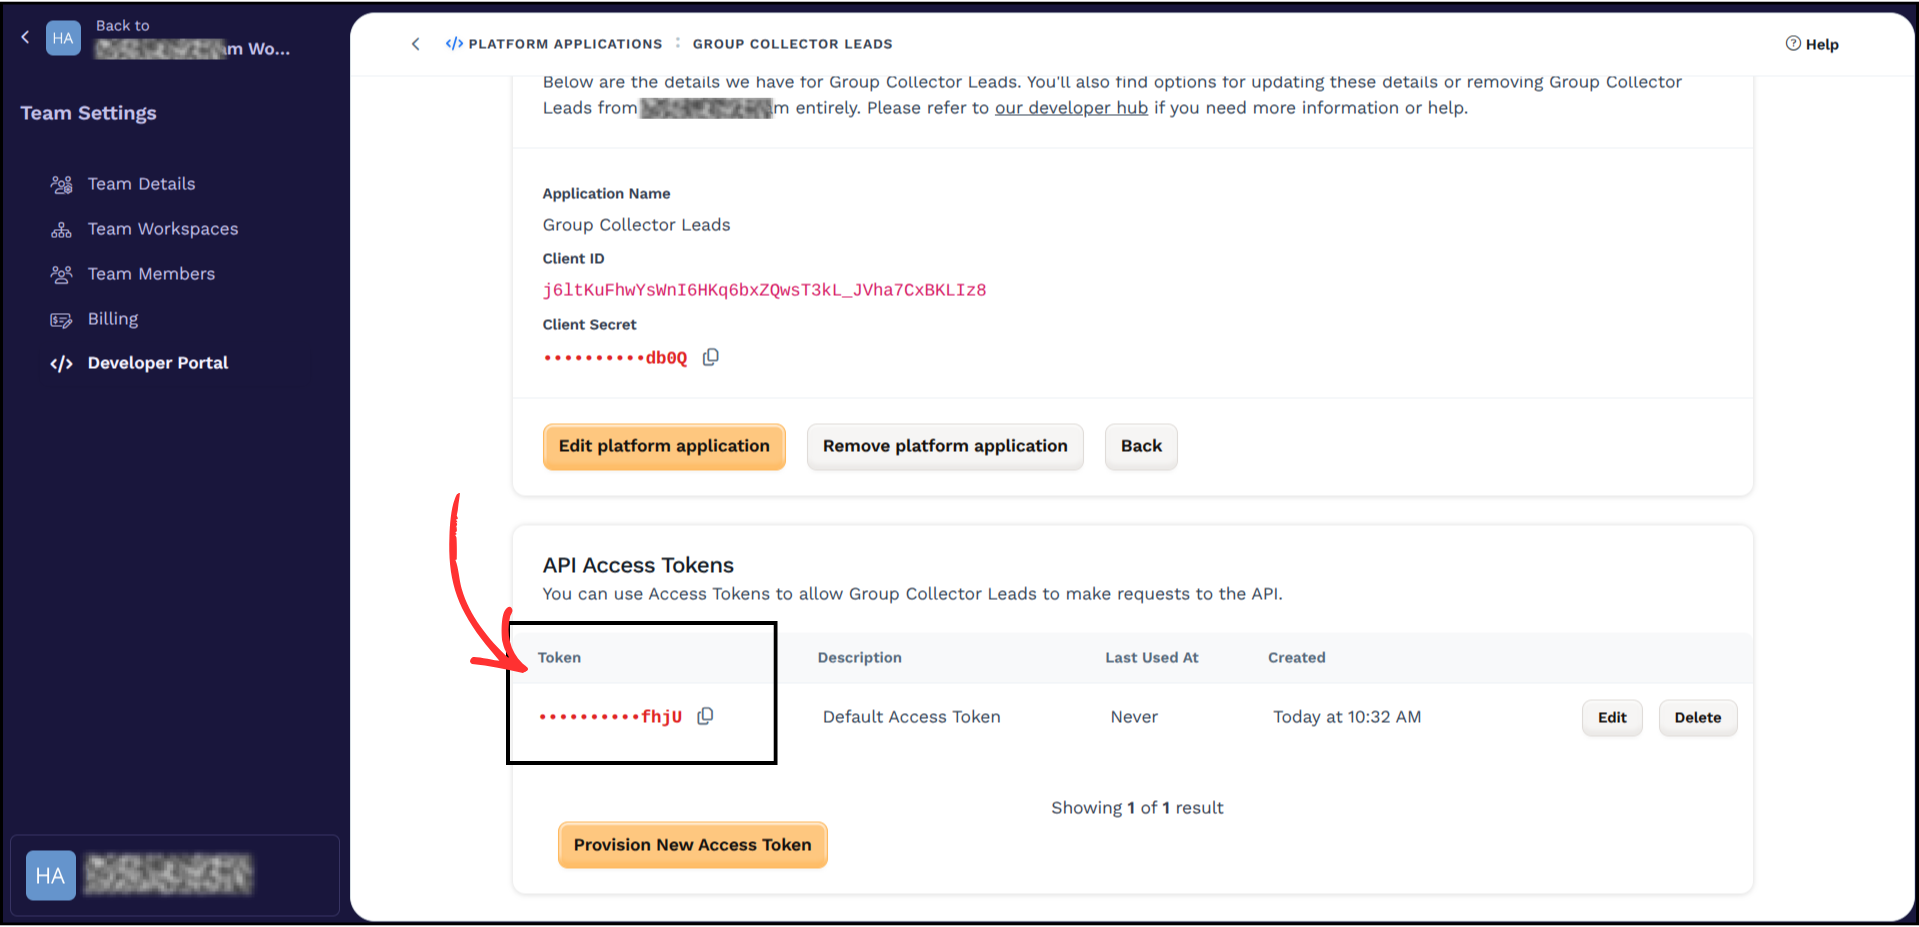This screenshot has height=927, width=1919.
Task: Click Remove platform application
Action: [x=944, y=446]
